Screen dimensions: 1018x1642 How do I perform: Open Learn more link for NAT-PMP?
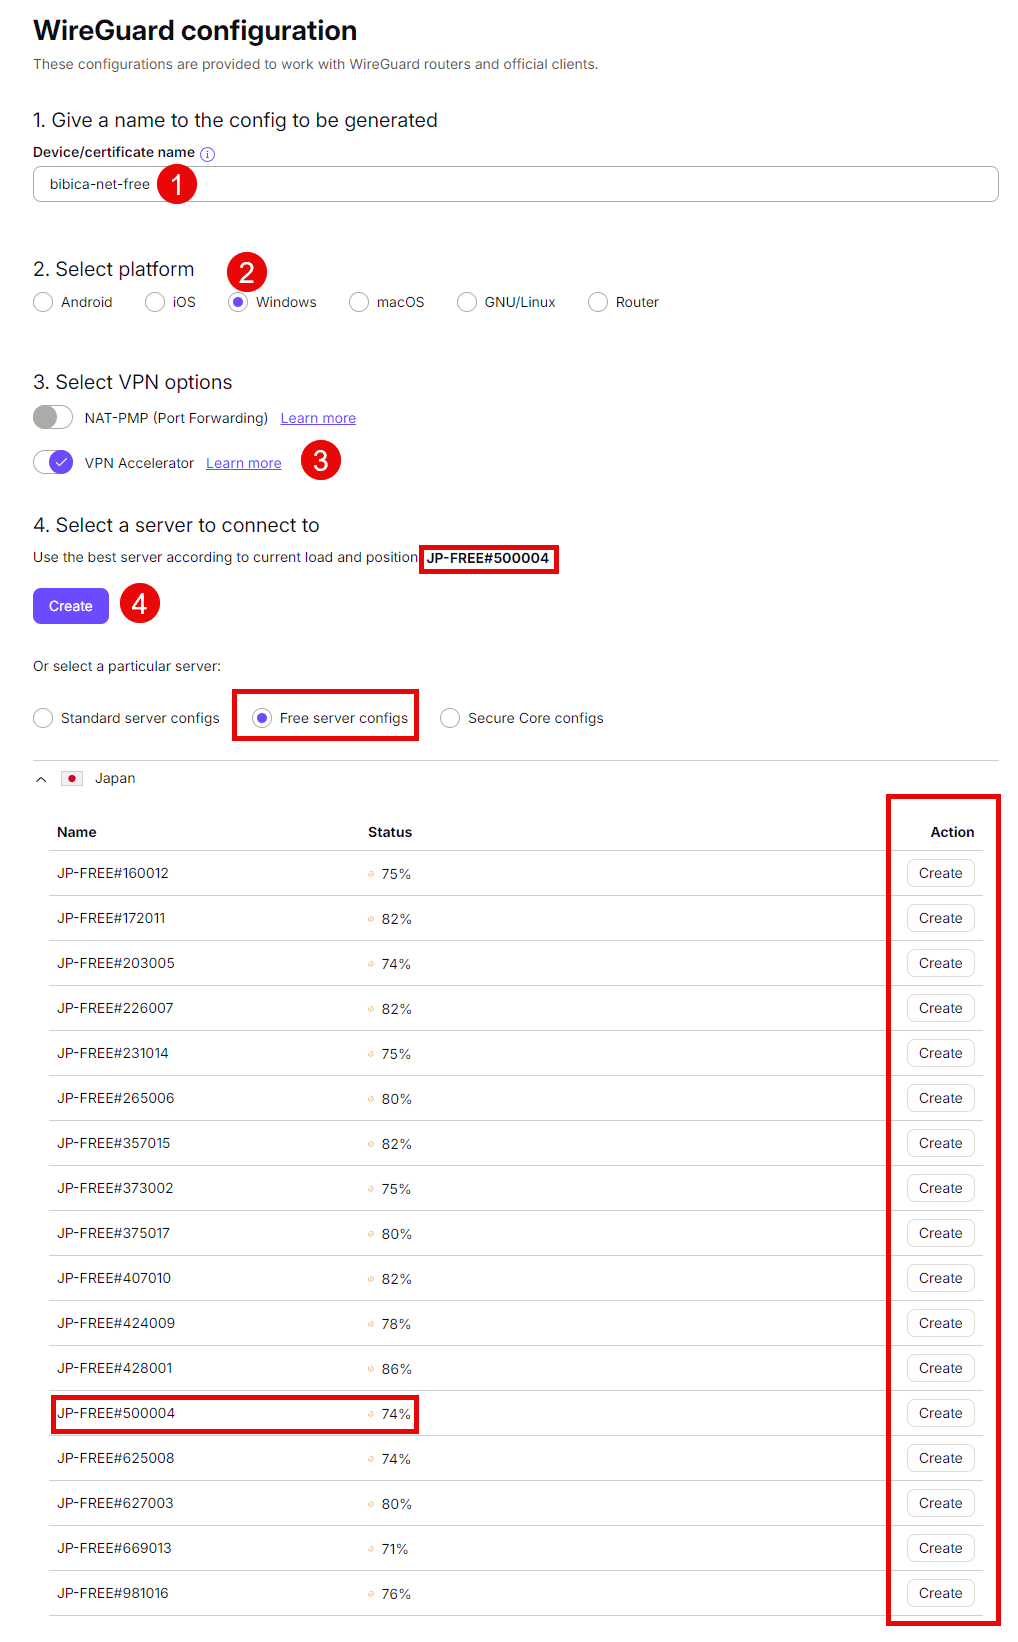(x=318, y=418)
